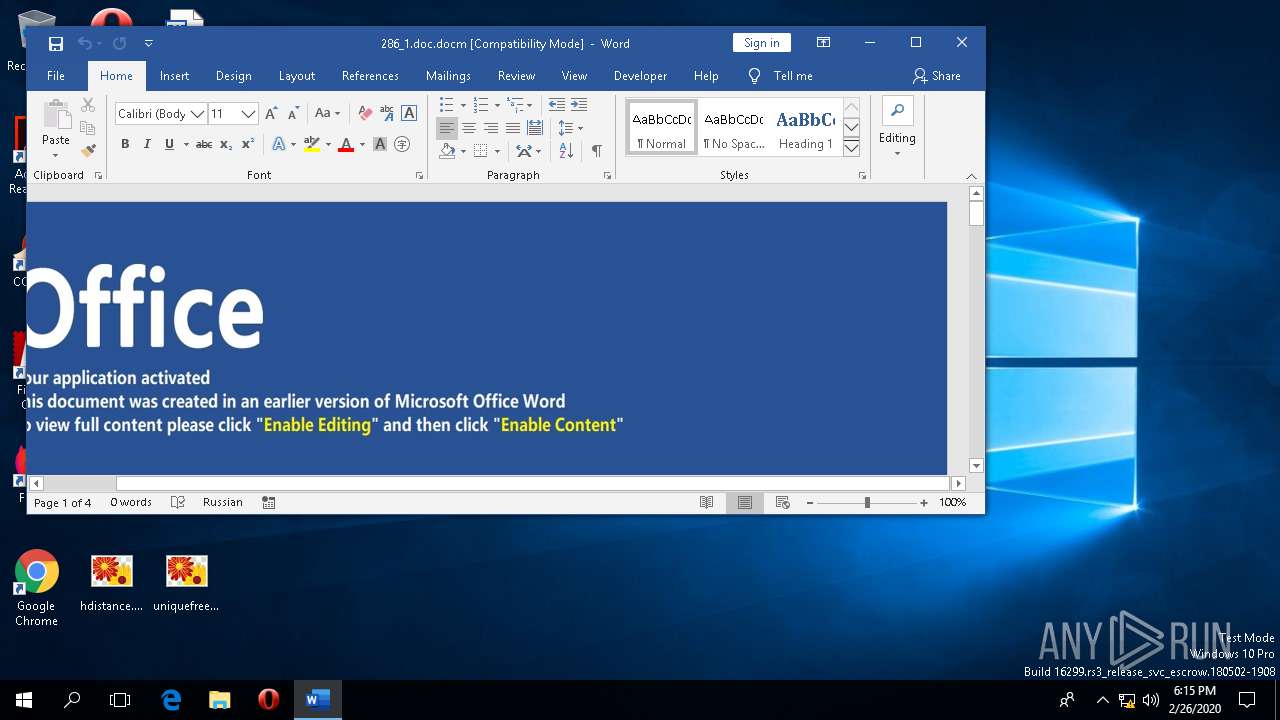The width and height of the screenshot is (1280, 720).
Task: Open Text Effects and Typography
Action: pos(279,144)
